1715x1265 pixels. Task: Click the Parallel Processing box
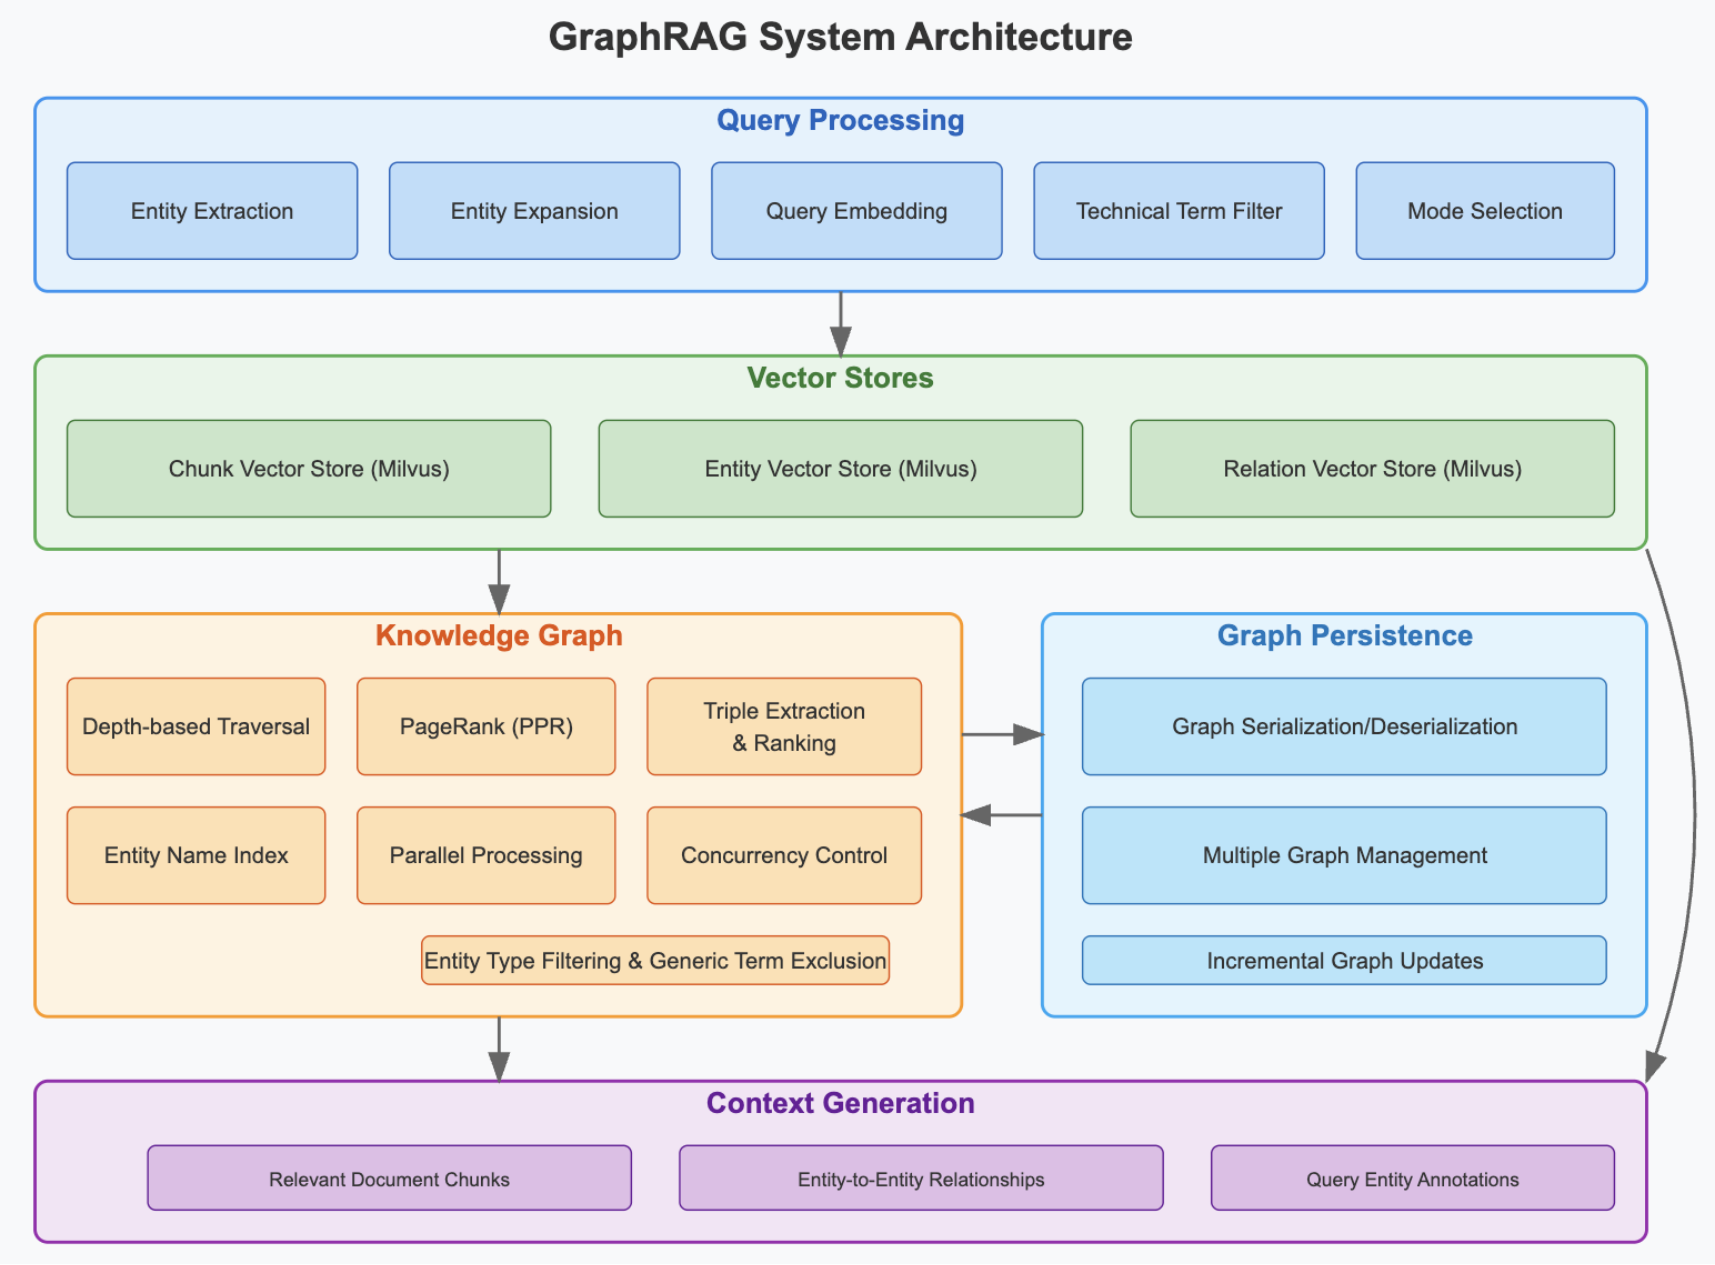tap(486, 856)
